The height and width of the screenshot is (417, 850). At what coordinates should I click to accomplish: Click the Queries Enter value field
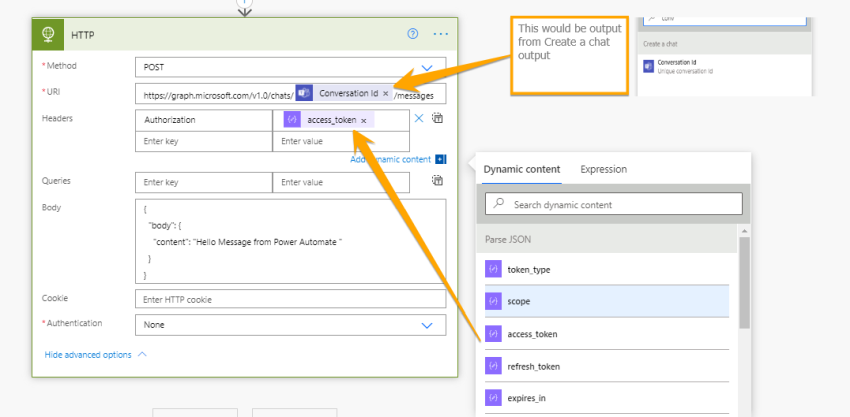coord(341,182)
